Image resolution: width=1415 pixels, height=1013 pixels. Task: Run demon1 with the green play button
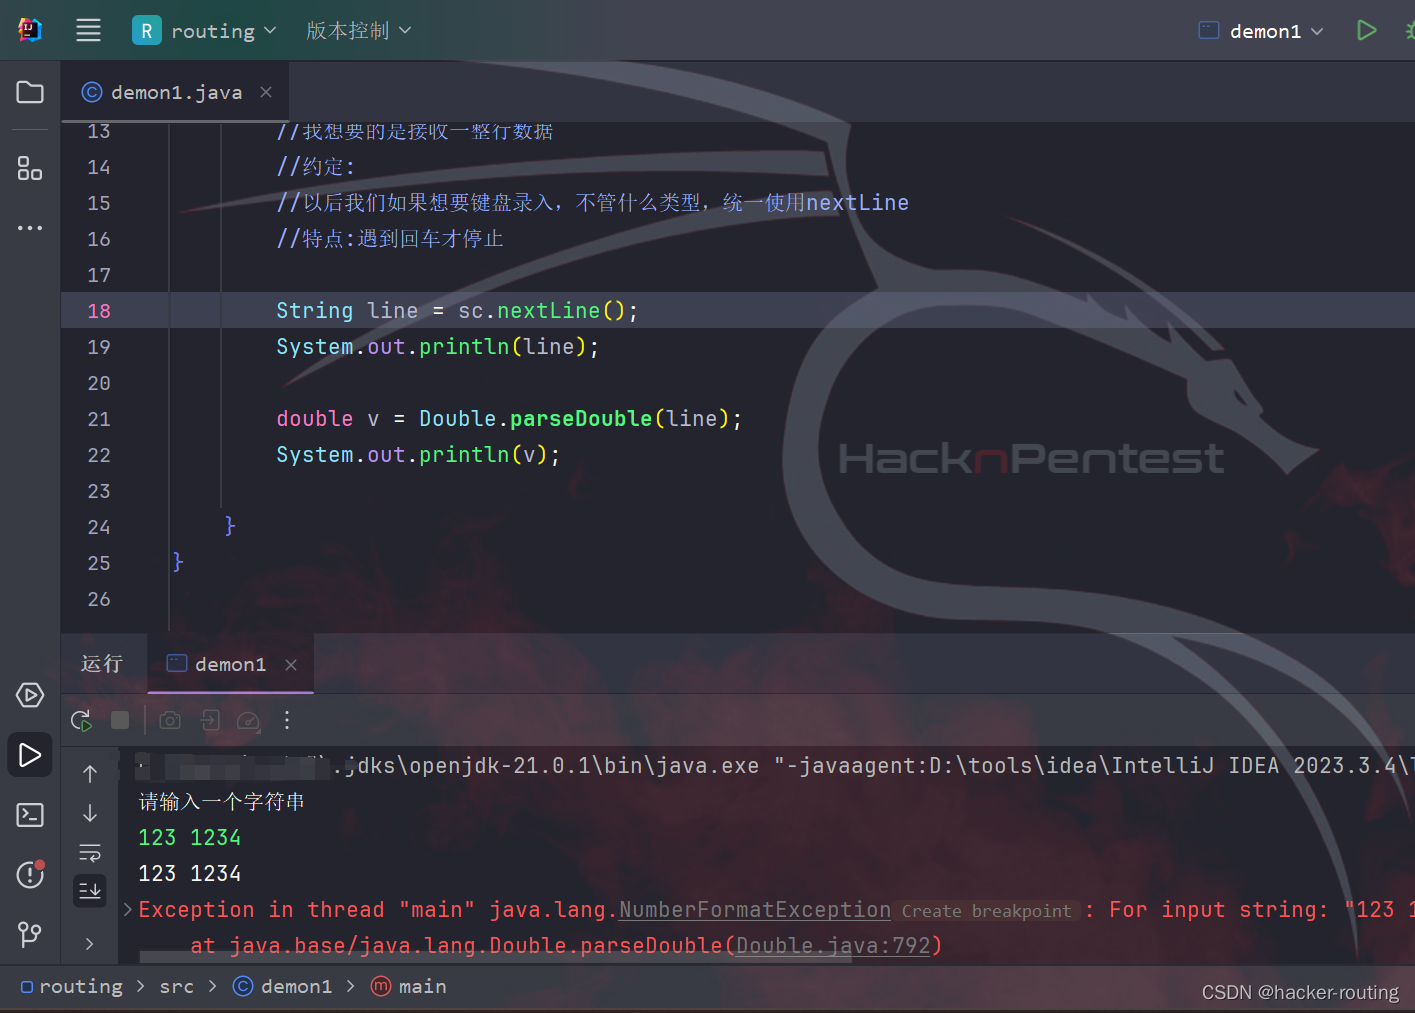coord(1366,31)
